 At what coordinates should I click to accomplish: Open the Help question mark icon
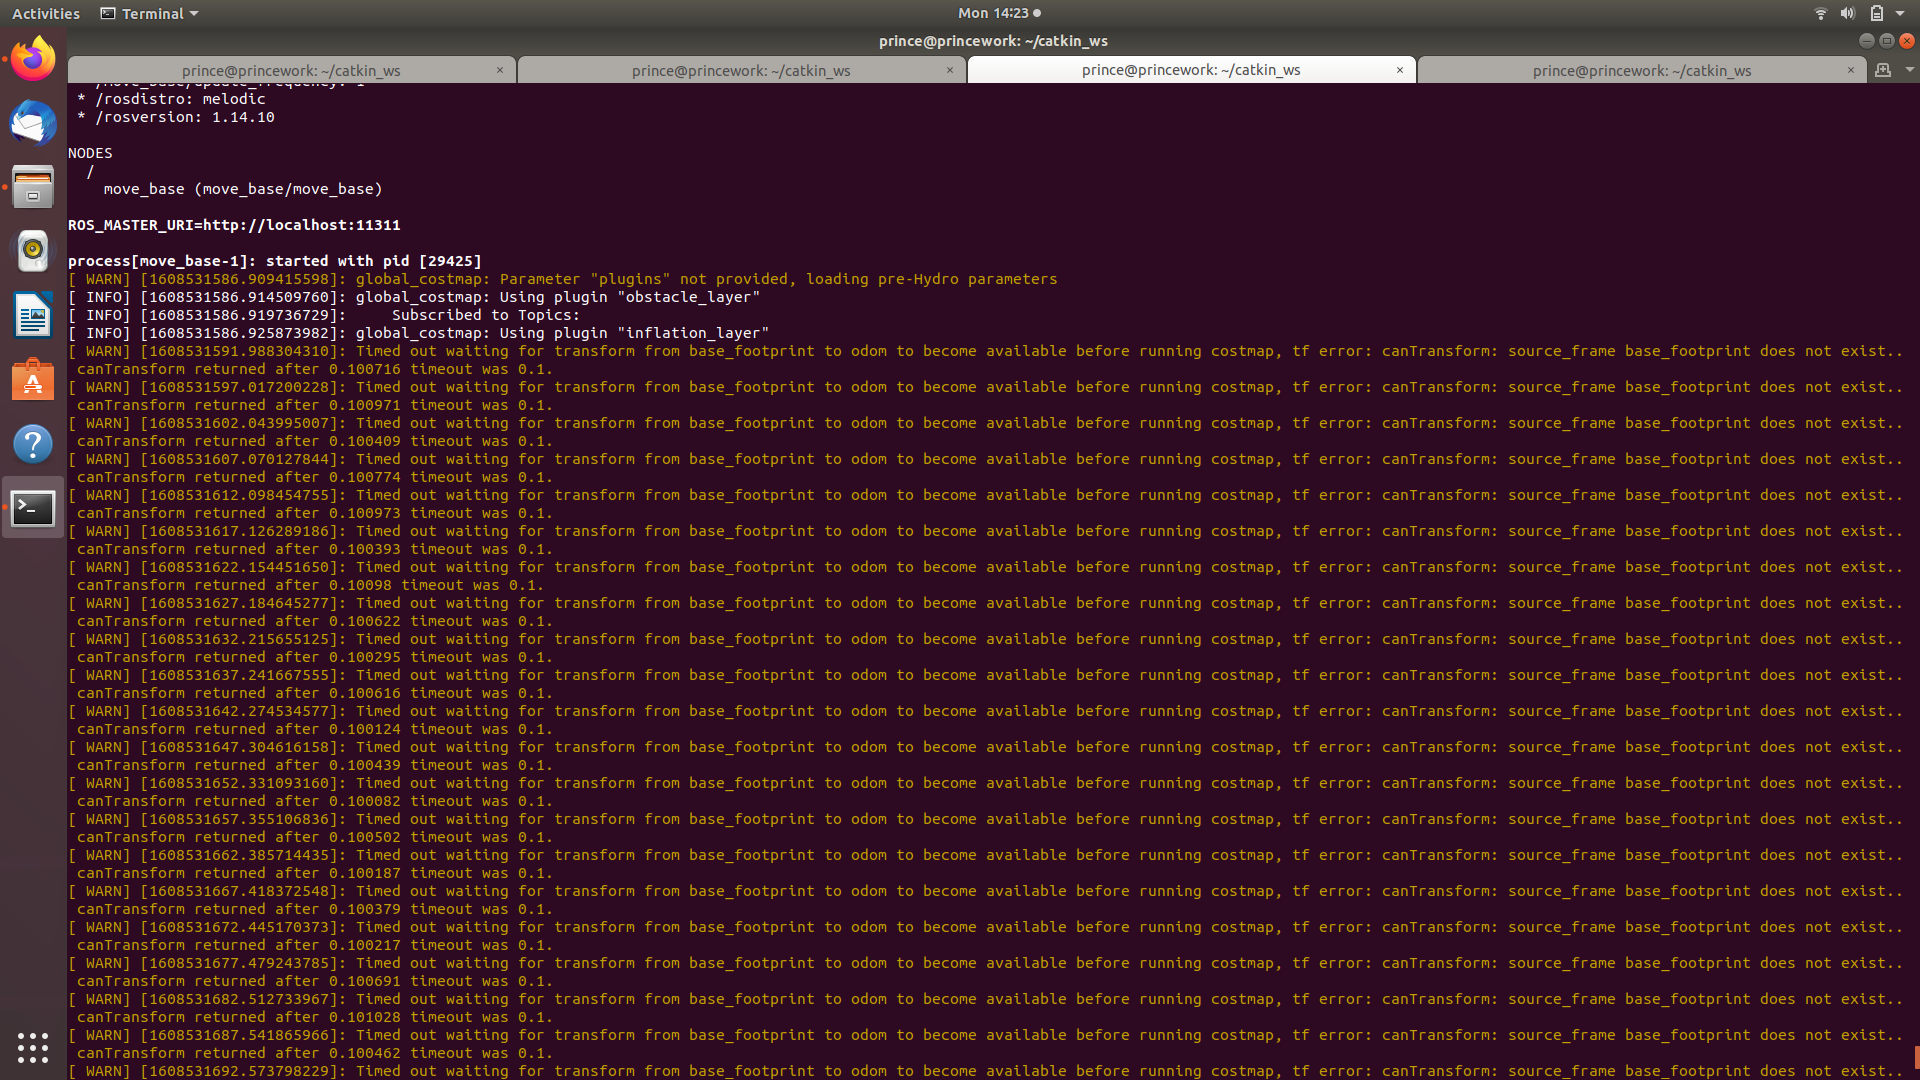33,444
